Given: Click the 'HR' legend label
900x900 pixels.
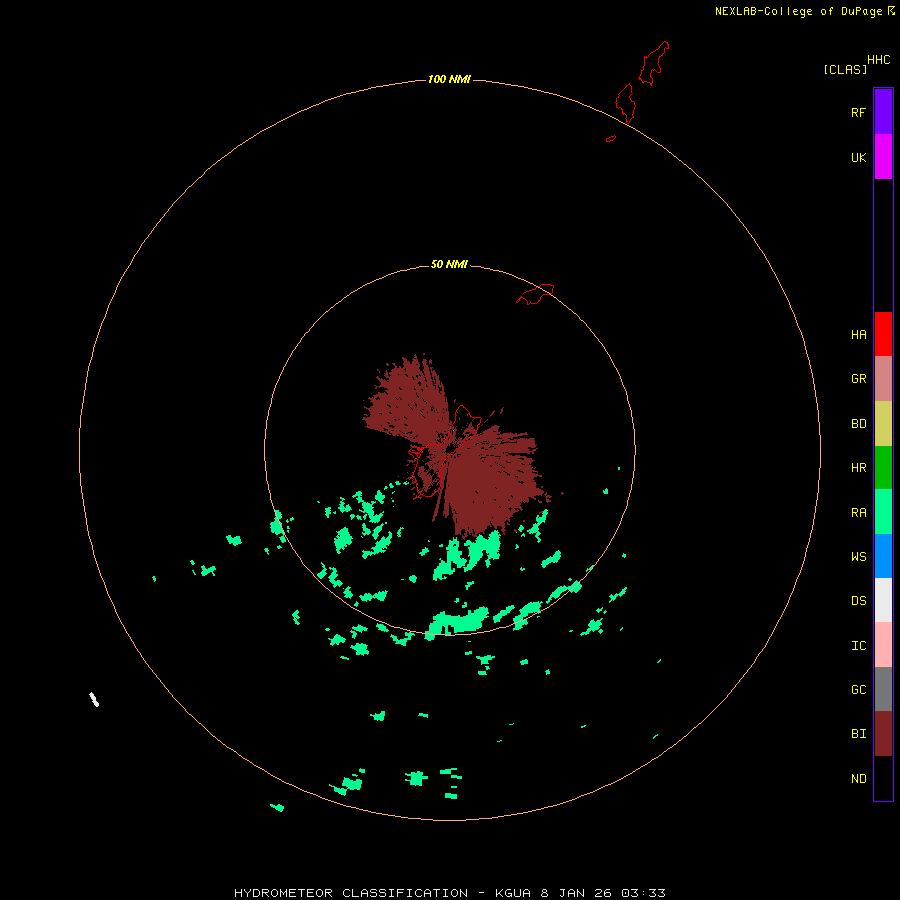Looking at the screenshot, I should click(x=858, y=468).
